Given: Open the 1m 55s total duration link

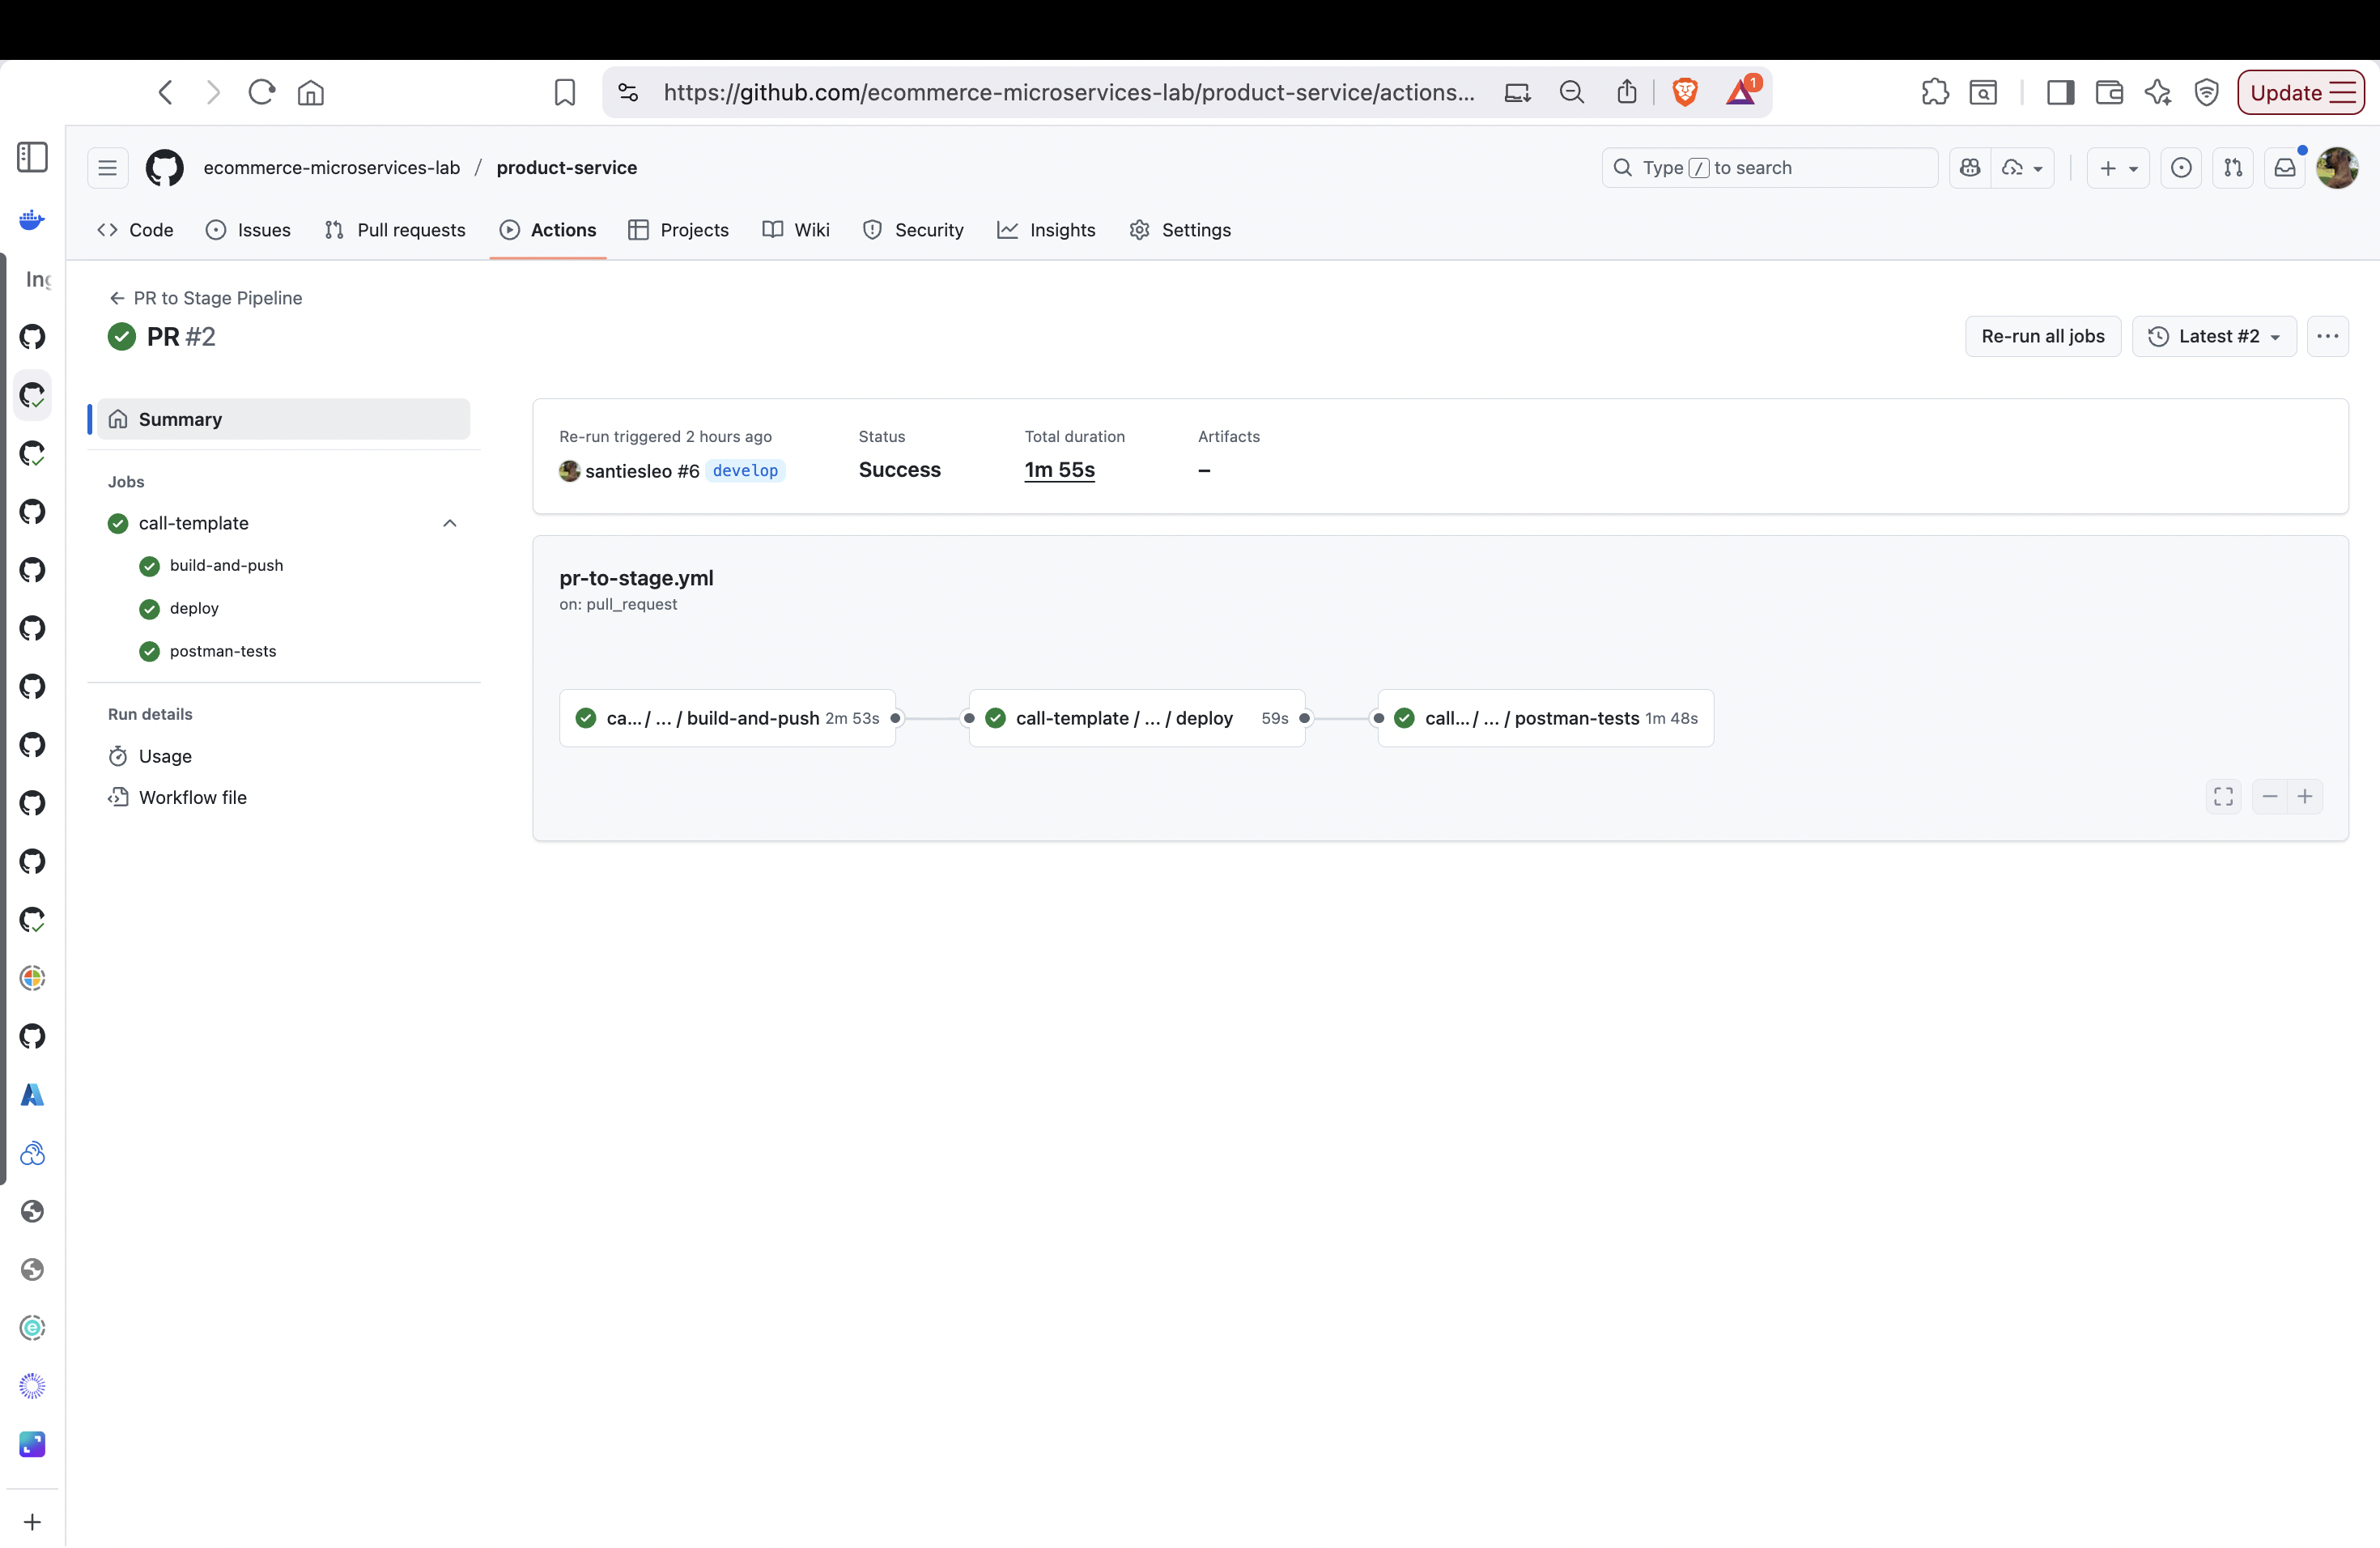Looking at the screenshot, I should click(1060, 470).
